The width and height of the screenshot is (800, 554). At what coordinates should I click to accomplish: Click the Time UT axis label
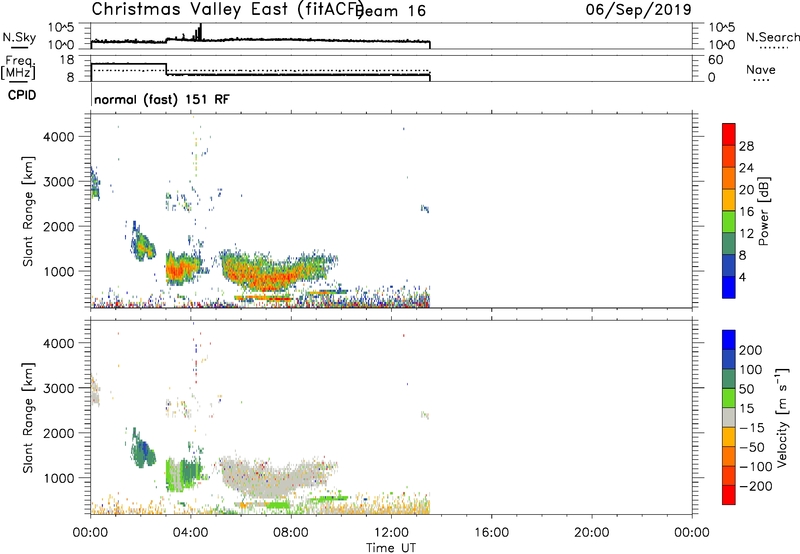pyautogui.click(x=391, y=548)
